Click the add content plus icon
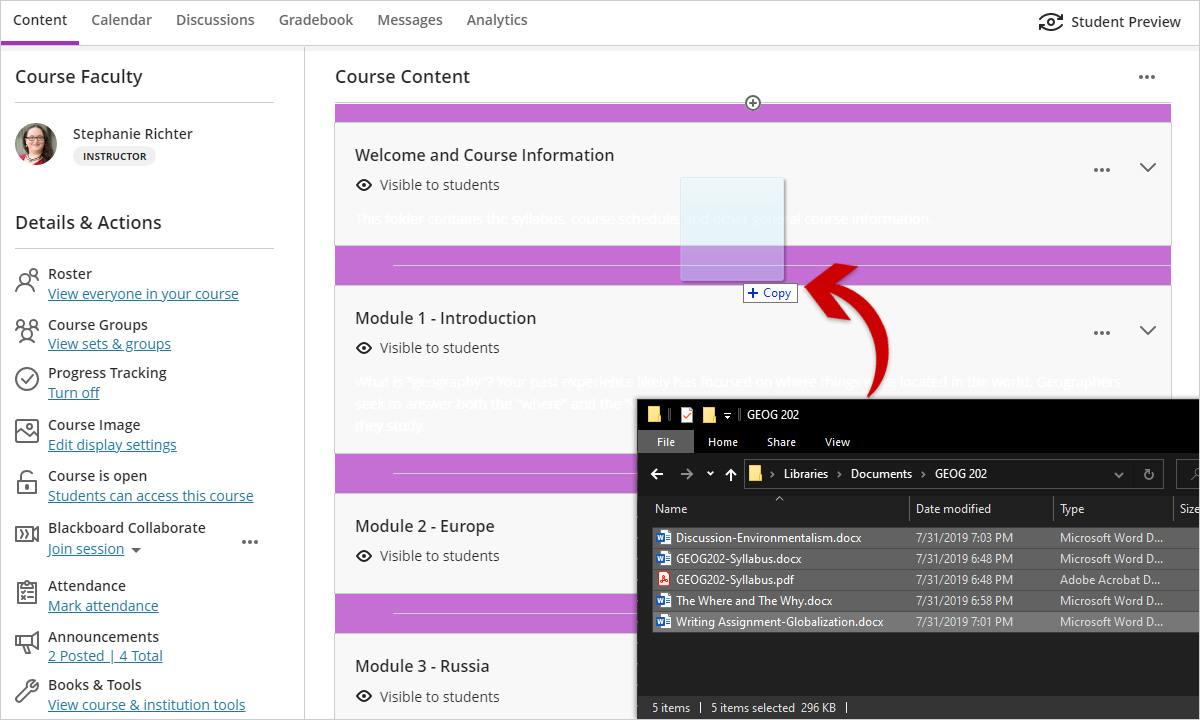This screenshot has height=720, width=1200. click(x=753, y=103)
